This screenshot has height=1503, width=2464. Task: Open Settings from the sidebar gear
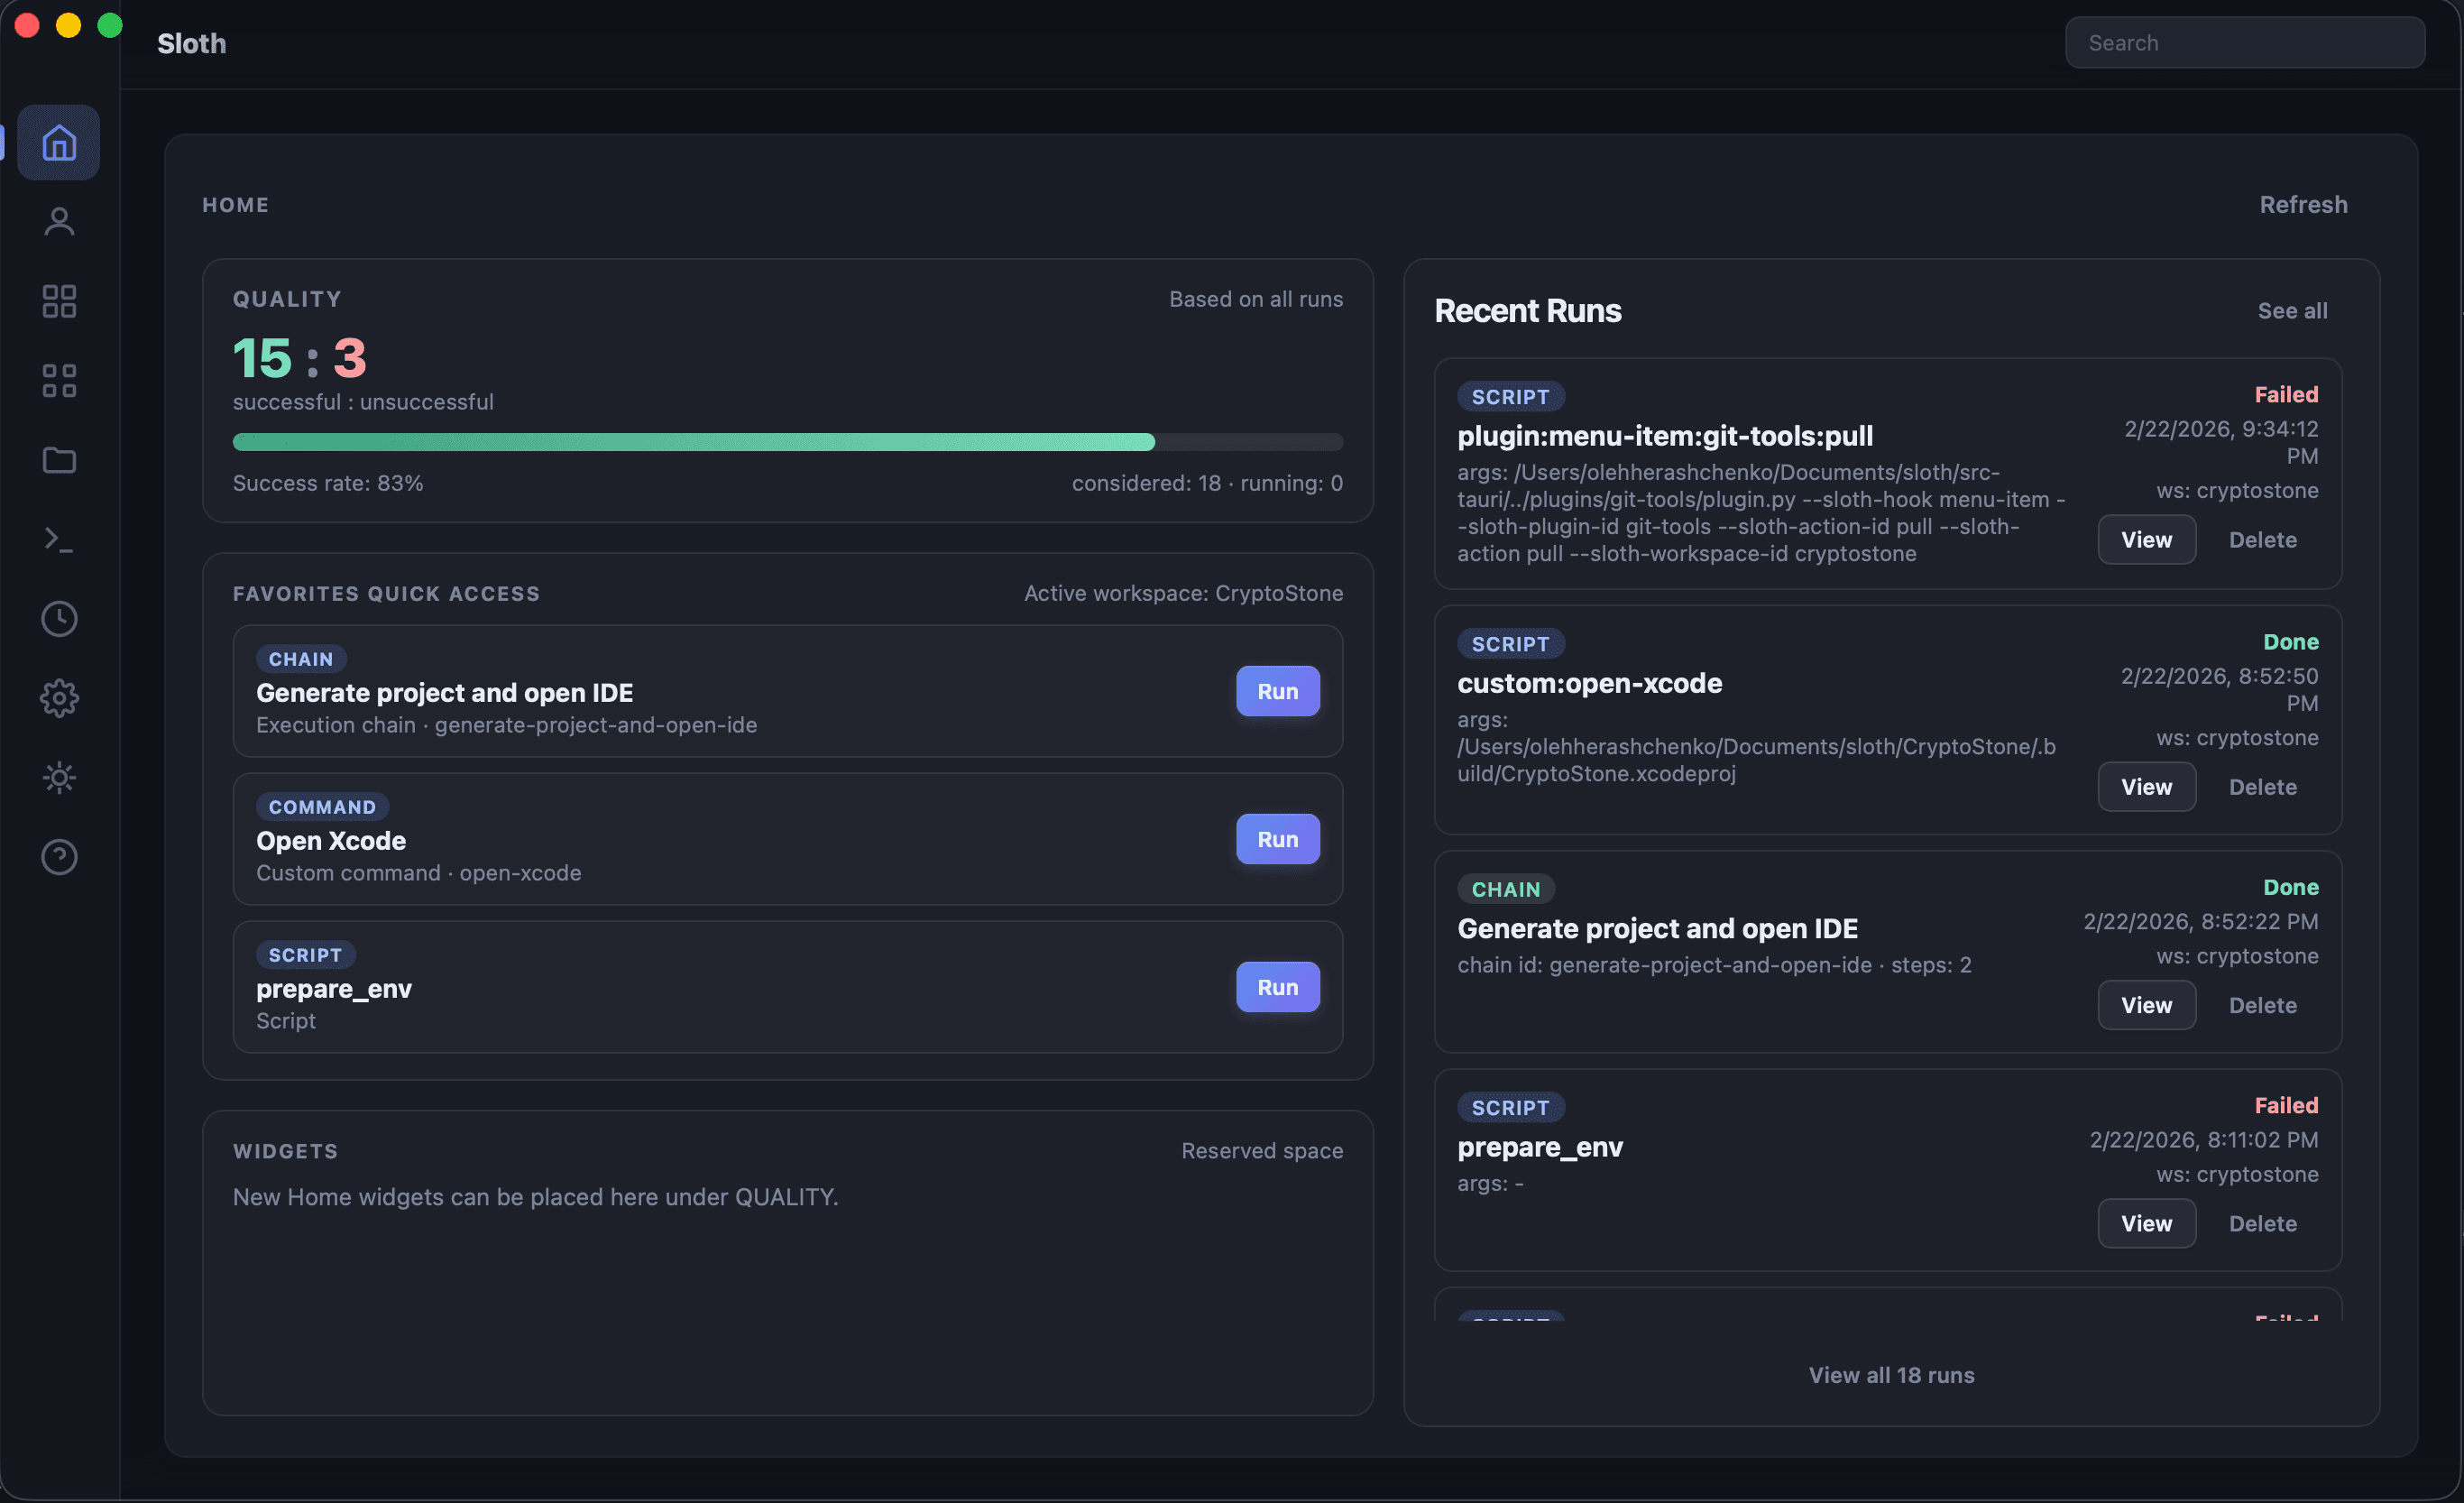pyautogui.click(x=59, y=698)
